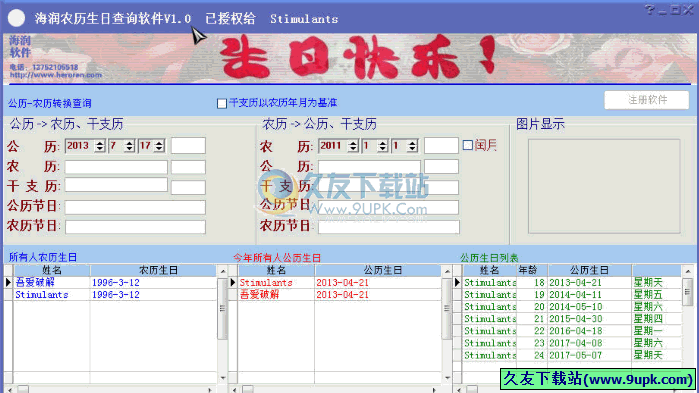Click scroll up arrow of 所有人农历生日 list
699x393 pixels.
coord(223,271)
